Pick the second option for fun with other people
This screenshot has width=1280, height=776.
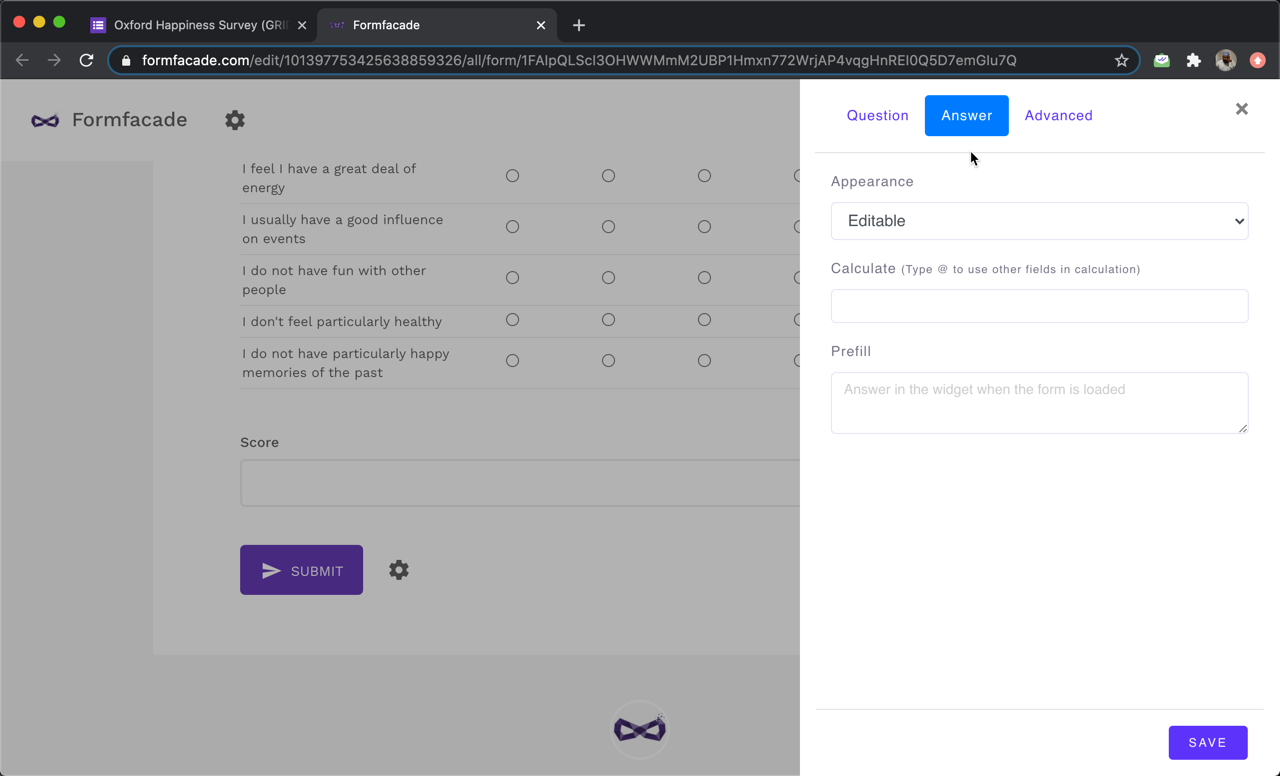pos(608,277)
